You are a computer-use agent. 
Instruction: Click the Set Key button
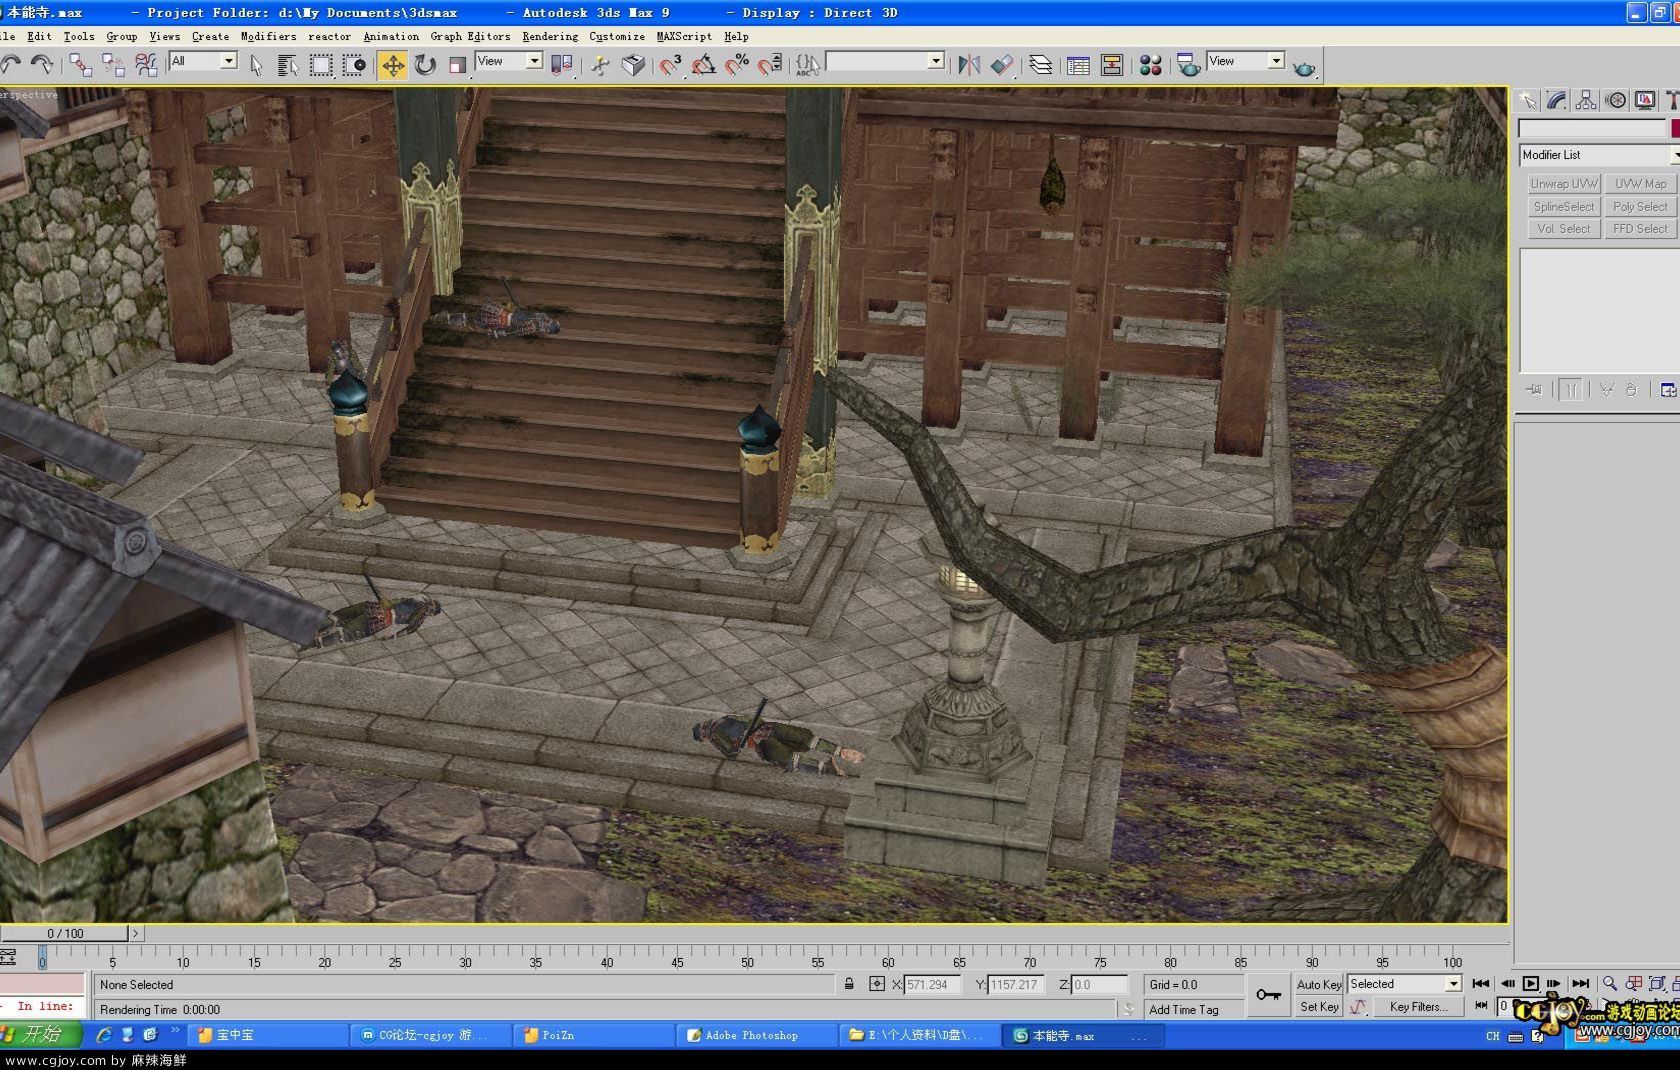point(1319,1007)
